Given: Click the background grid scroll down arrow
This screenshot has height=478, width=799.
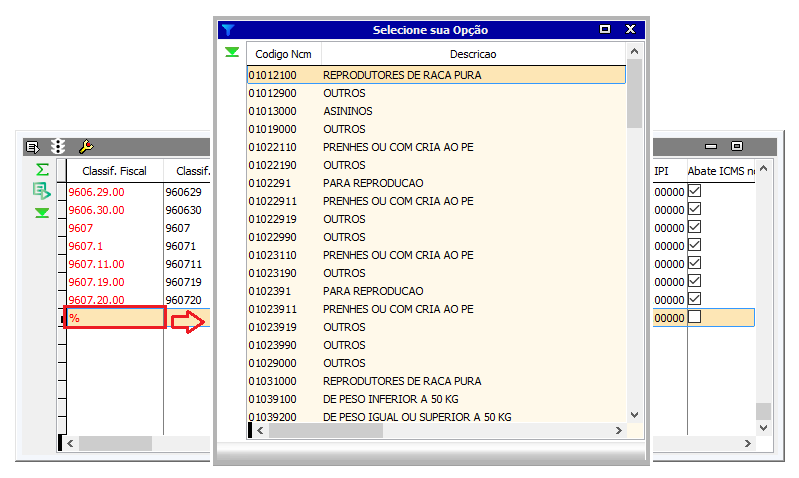Looking at the screenshot, I should coord(763,428).
